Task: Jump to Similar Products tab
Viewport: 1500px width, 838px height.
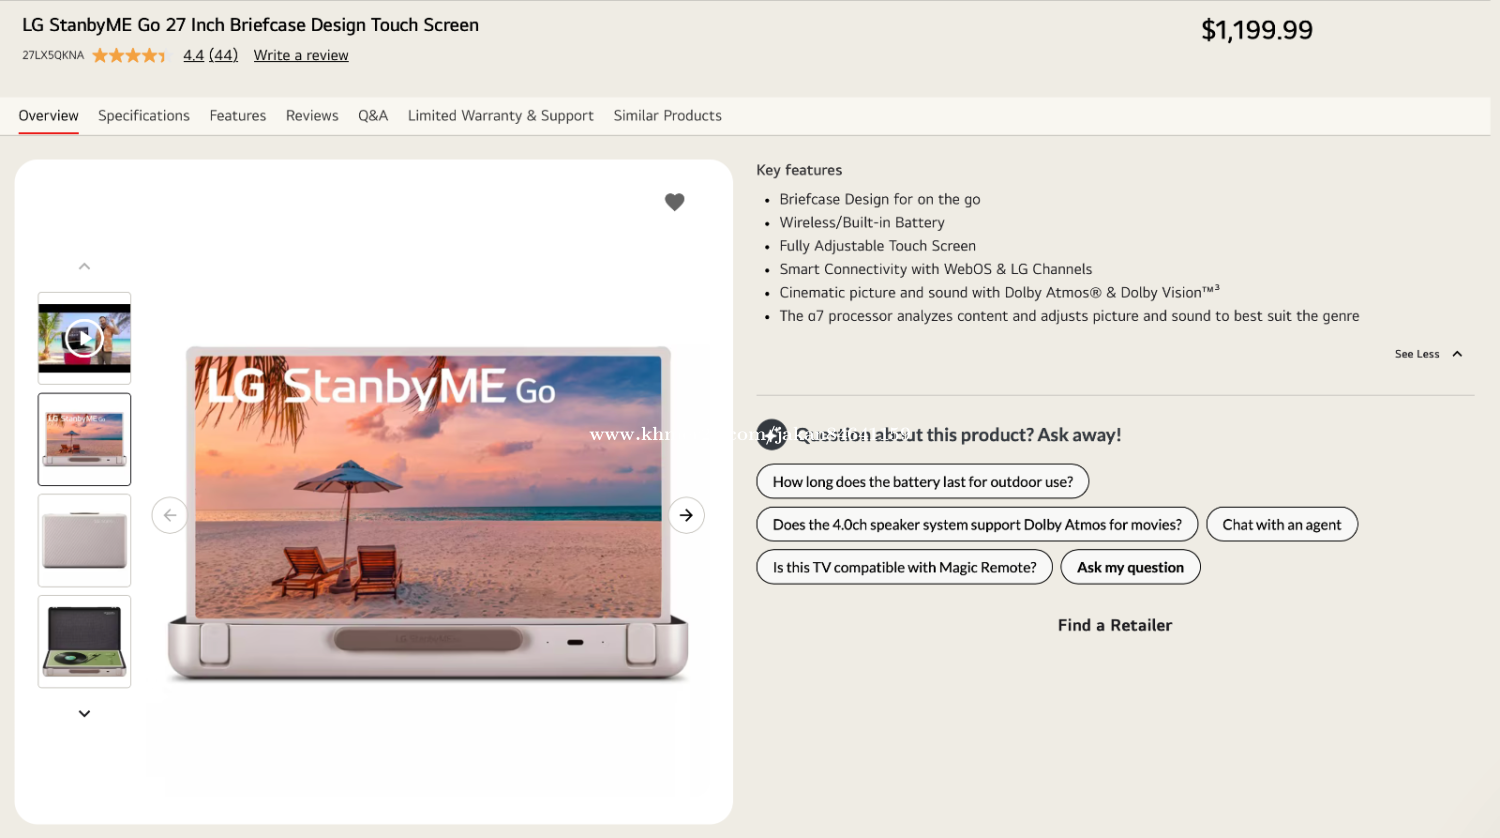Action: [x=668, y=116]
